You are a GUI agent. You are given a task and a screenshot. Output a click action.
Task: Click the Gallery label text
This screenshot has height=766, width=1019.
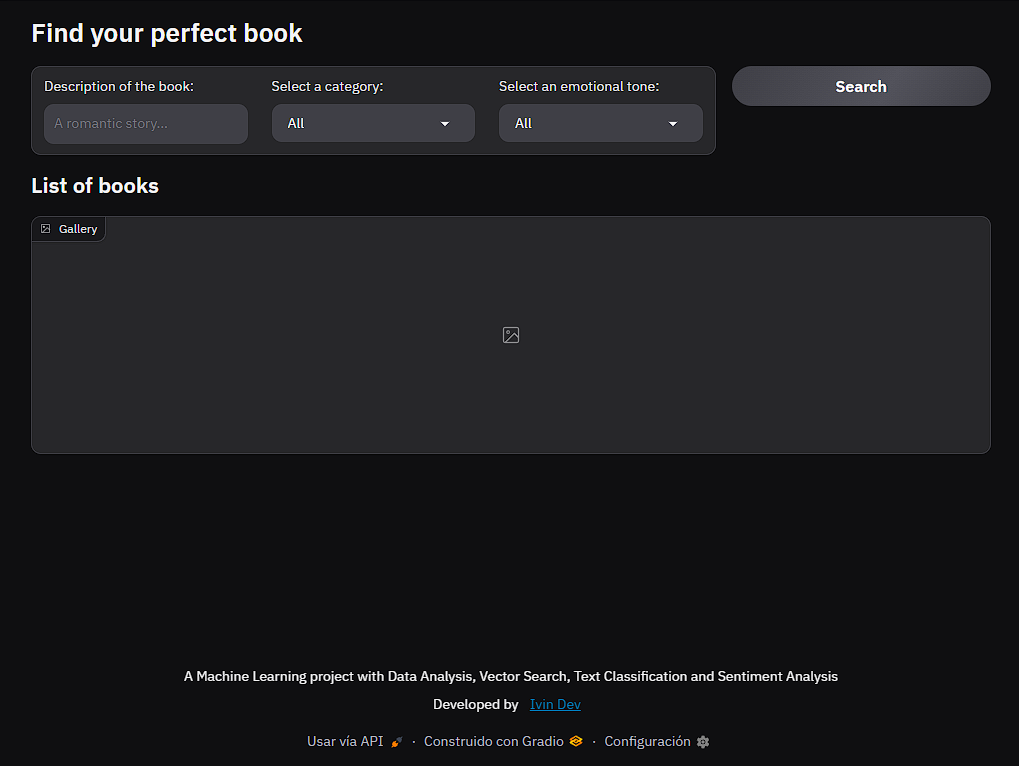point(78,229)
